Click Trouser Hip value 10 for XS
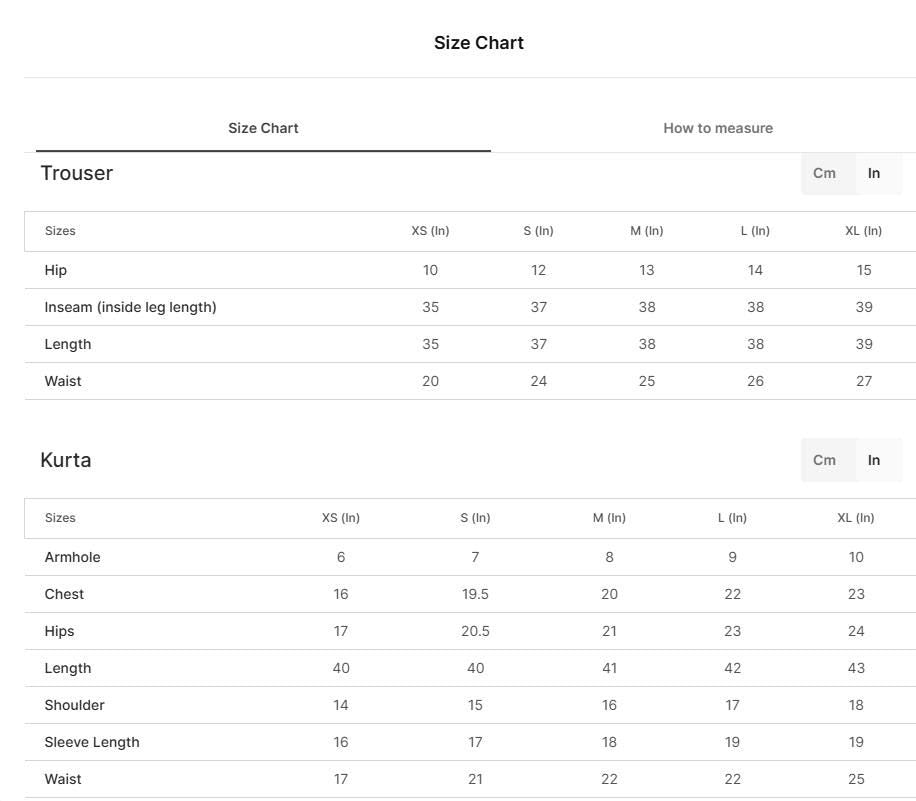Viewport: 916px width, 801px height. coord(430,271)
